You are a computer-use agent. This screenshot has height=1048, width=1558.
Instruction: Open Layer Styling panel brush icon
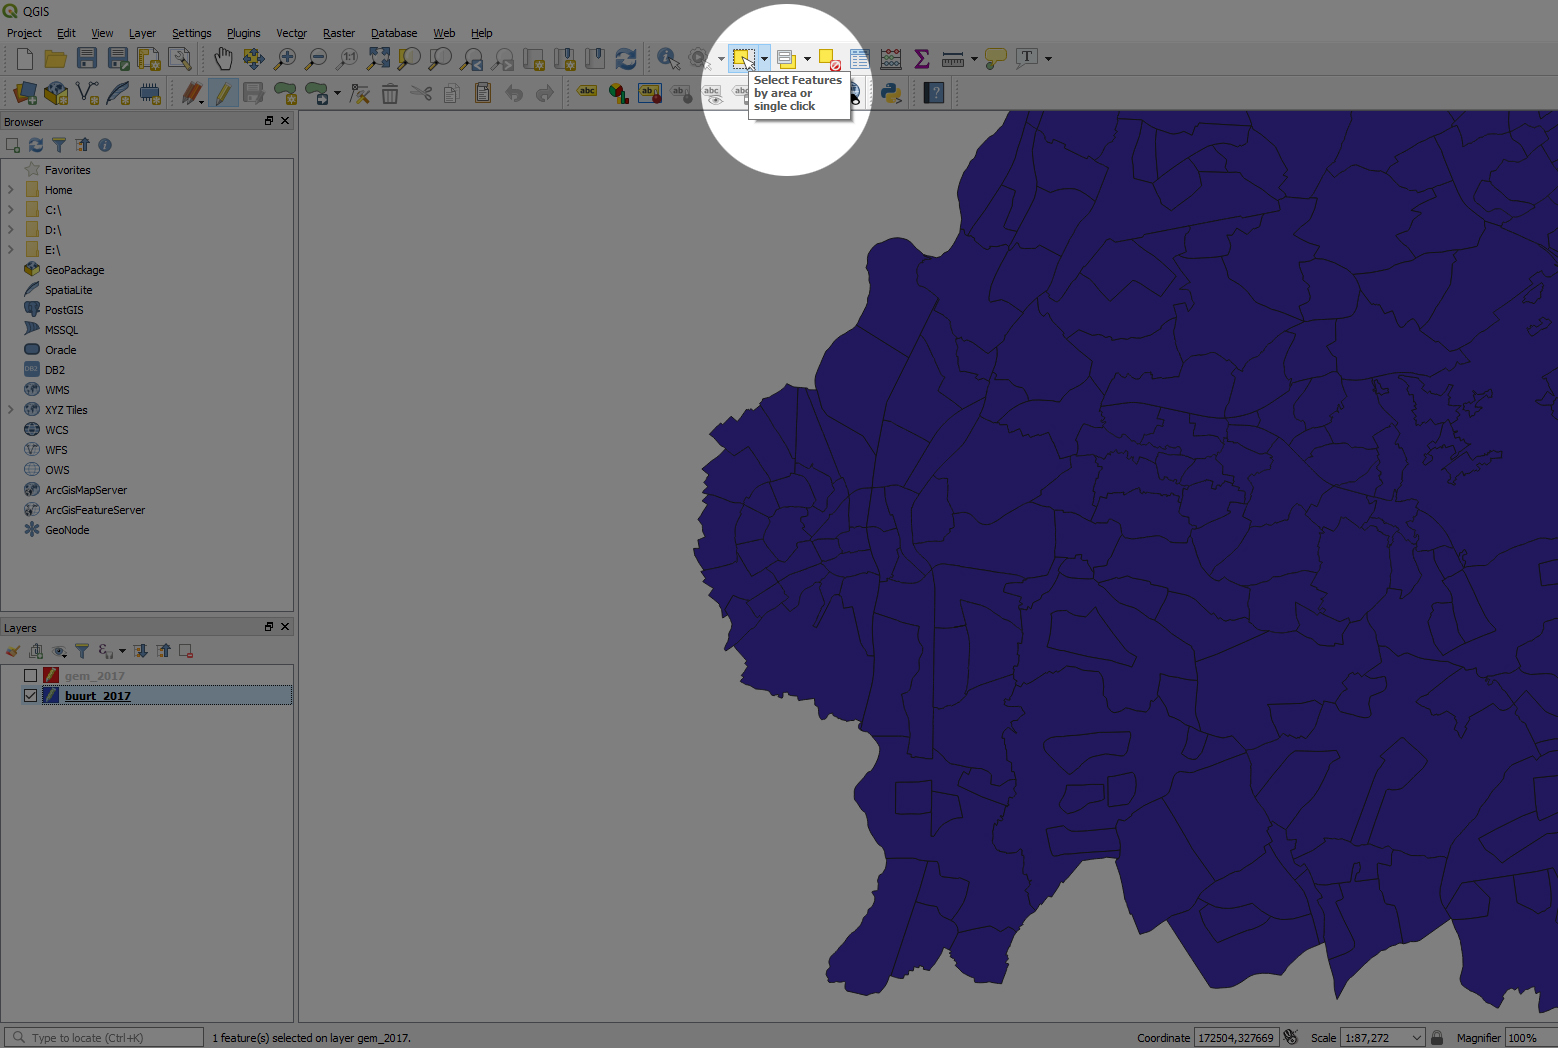[13, 651]
